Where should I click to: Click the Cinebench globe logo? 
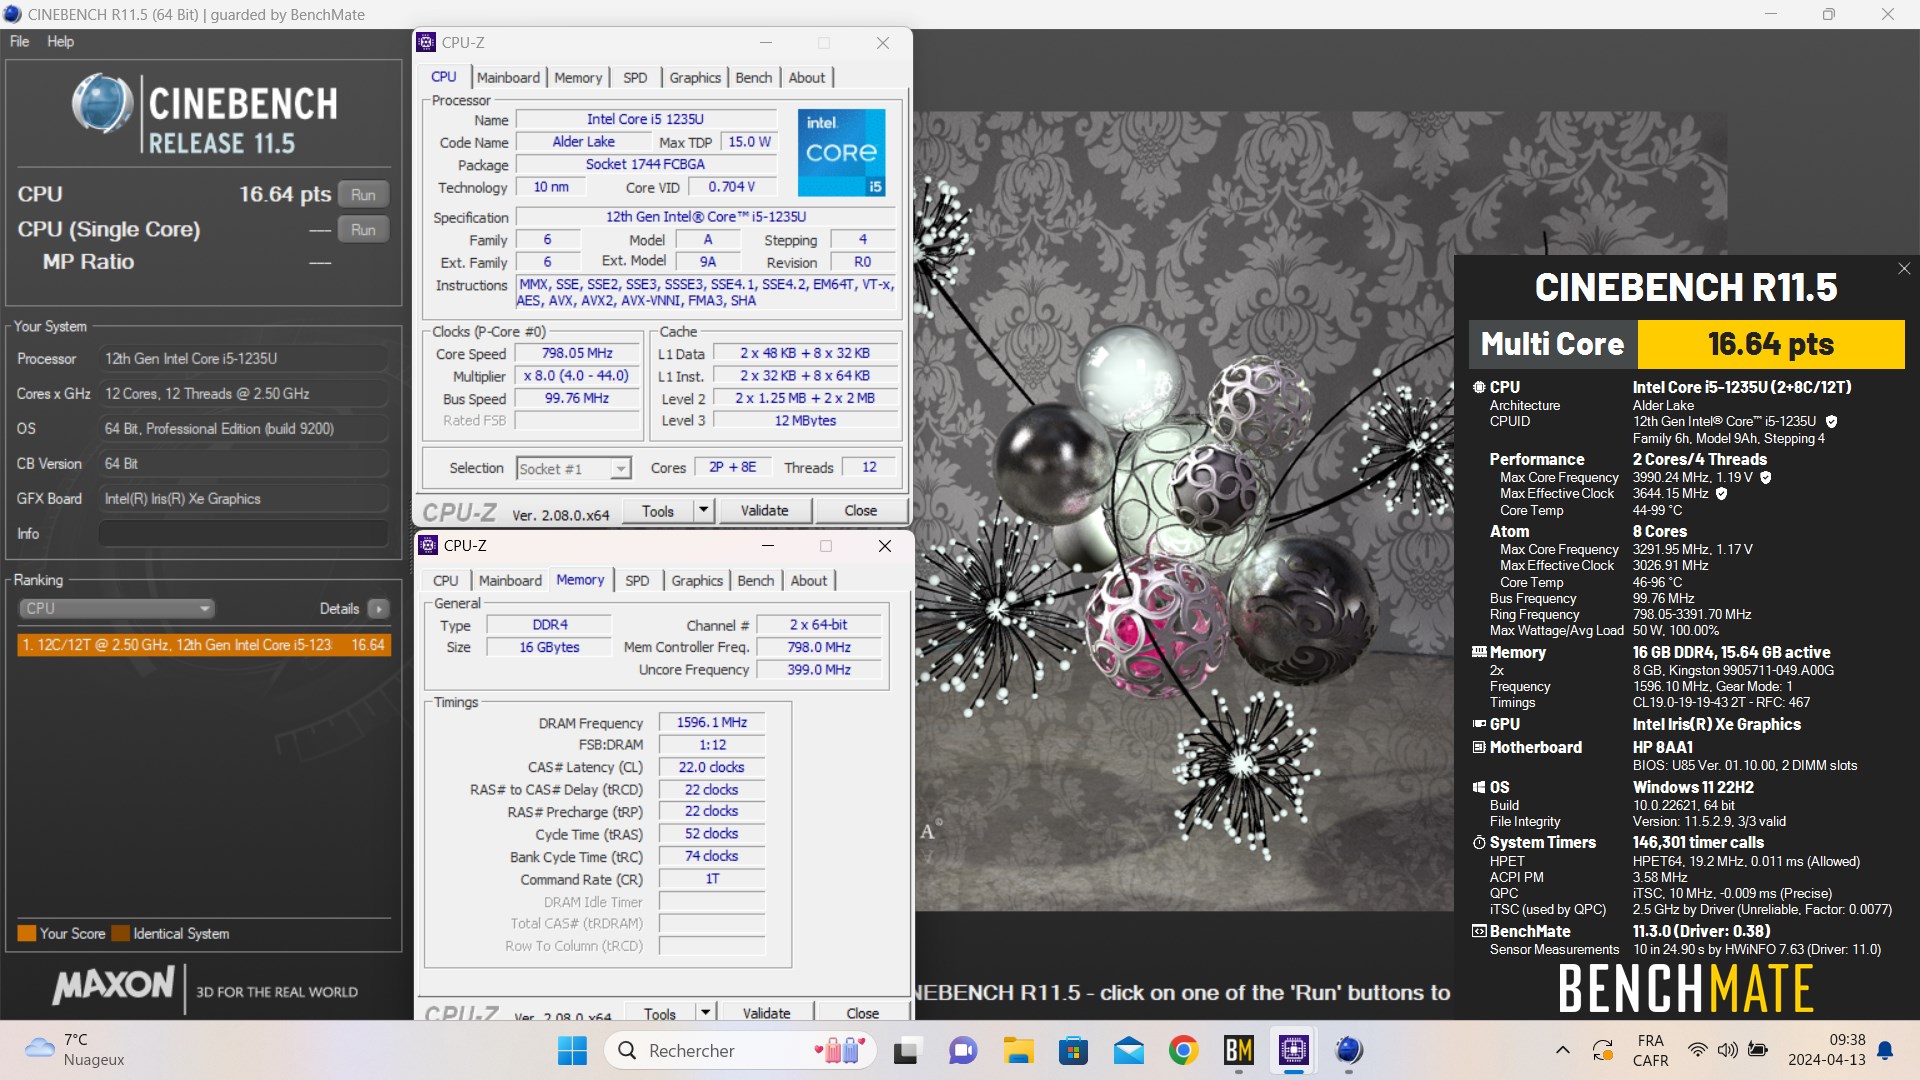[x=101, y=103]
